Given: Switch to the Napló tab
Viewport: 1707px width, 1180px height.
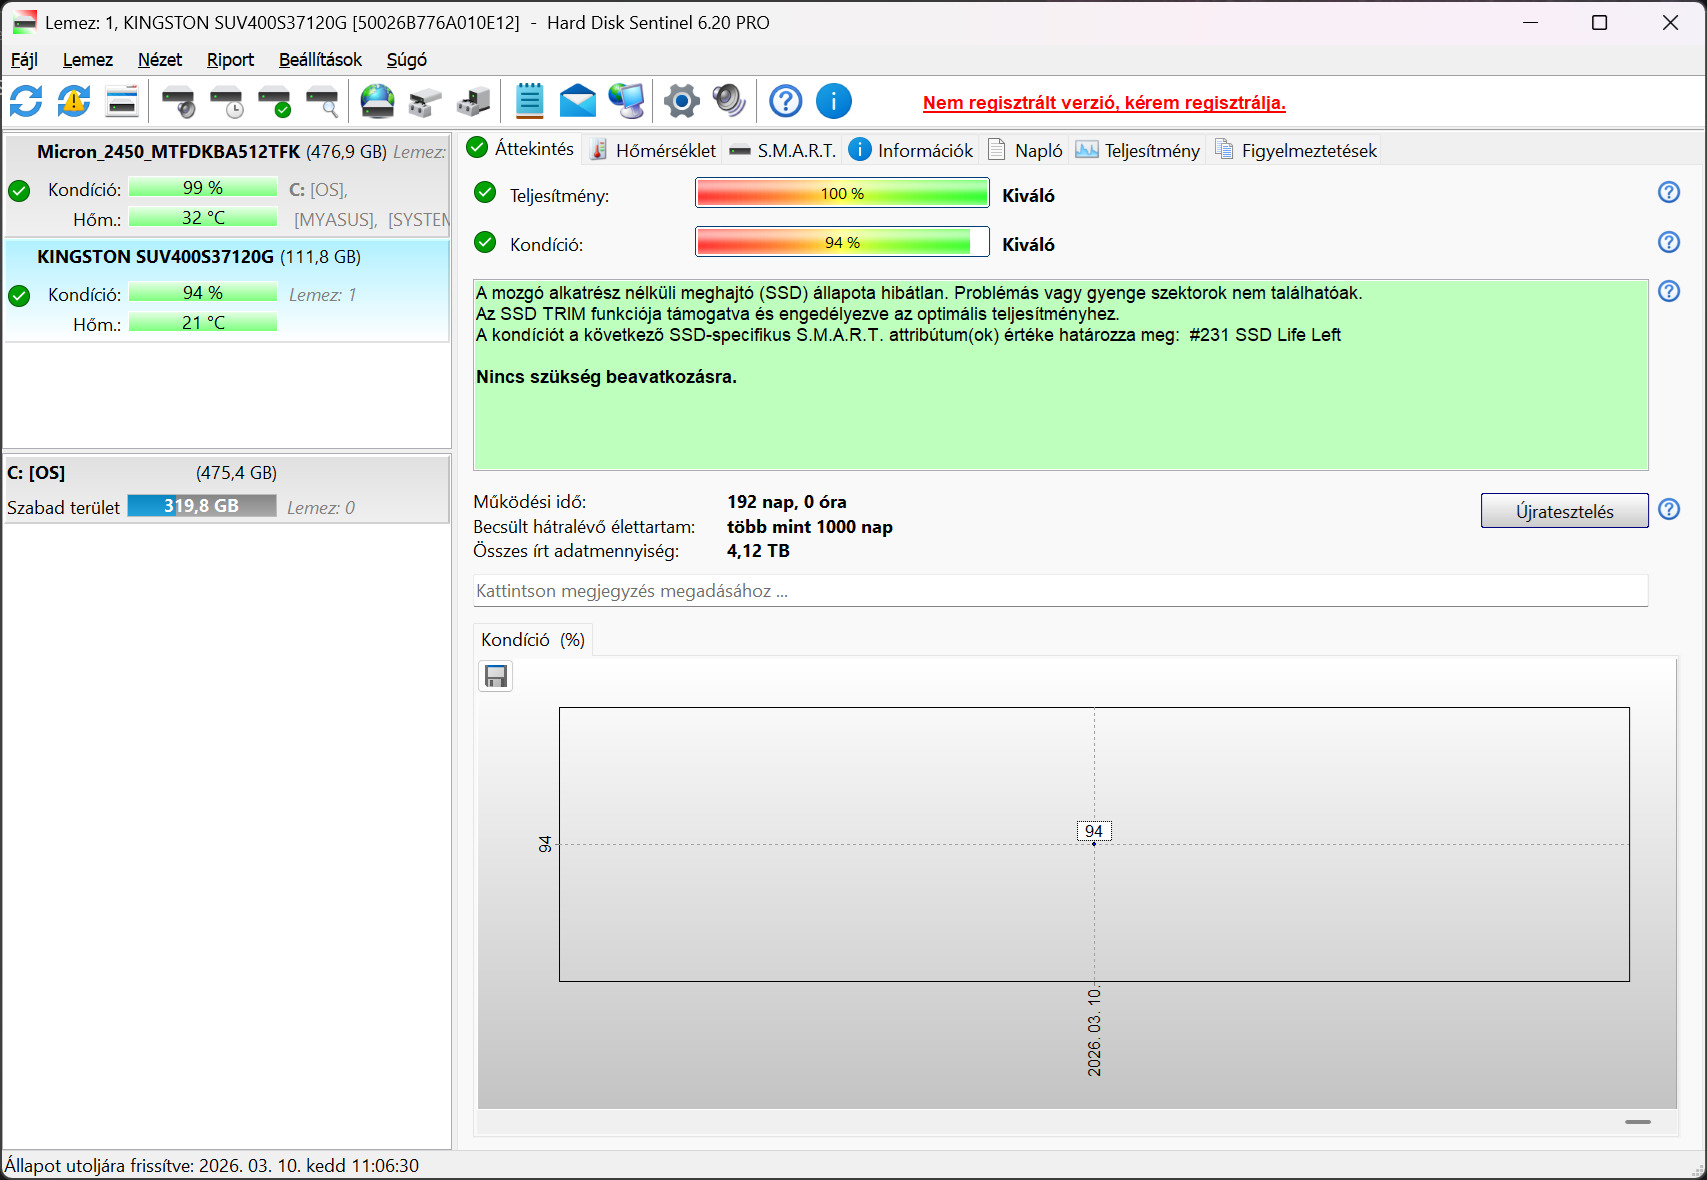Looking at the screenshot, I should point(1025,150).
